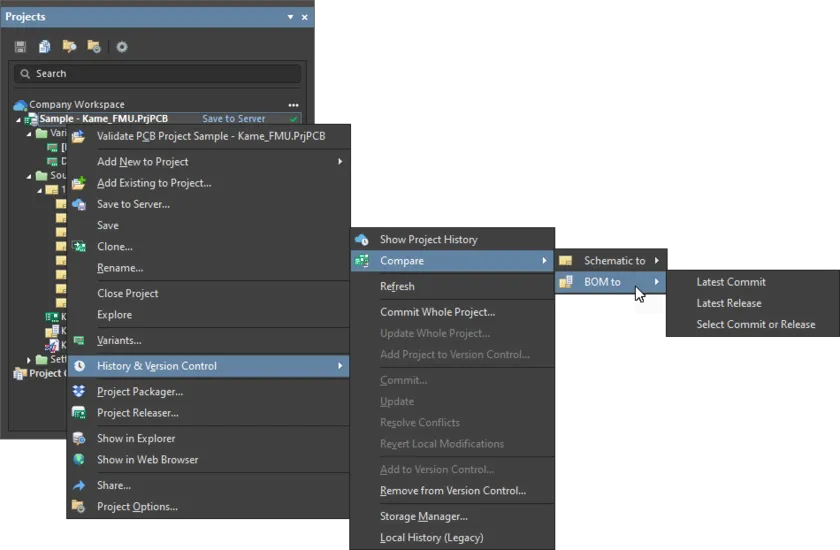Click the Show in Web Browser globe icon
The width and height of the screenshot is (840, 550).
[79, 459]
